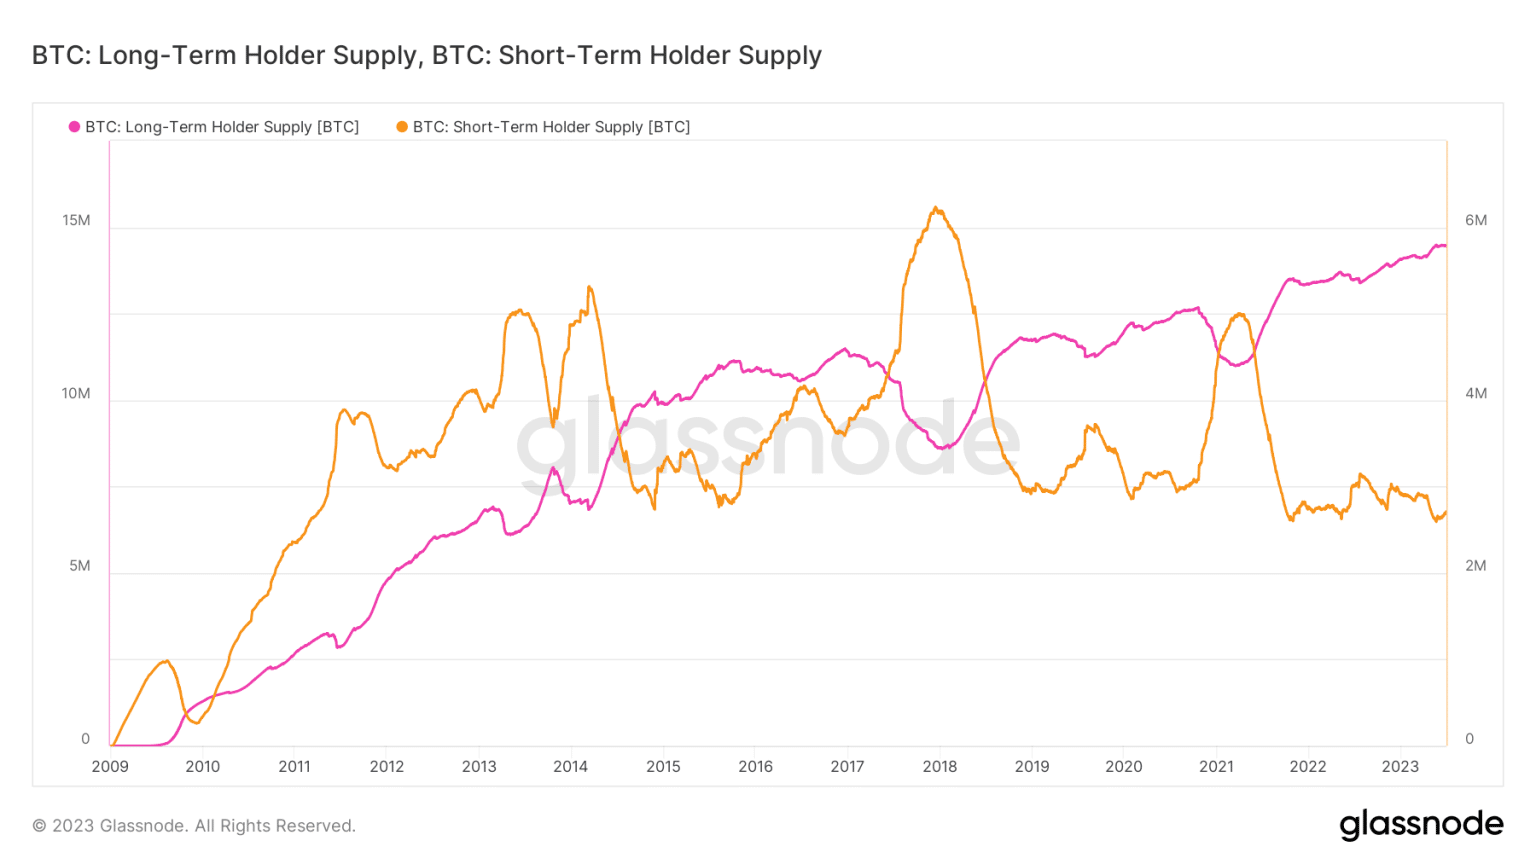The image size is (1536, 864).
Task: Select the 2021 x-axis label
Action: point(1216,766)
